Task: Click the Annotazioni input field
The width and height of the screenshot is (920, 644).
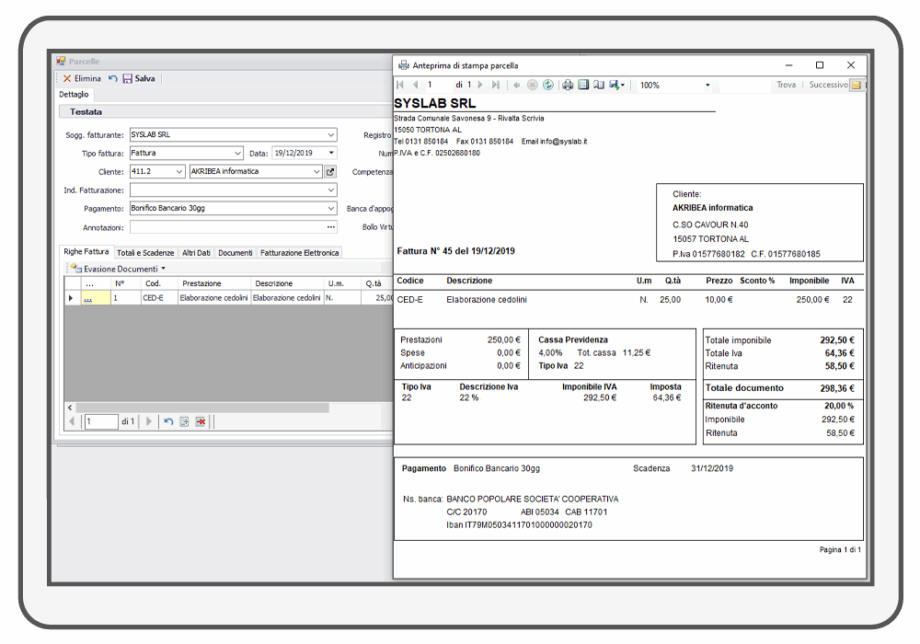Action: click(x=228, y=227)
